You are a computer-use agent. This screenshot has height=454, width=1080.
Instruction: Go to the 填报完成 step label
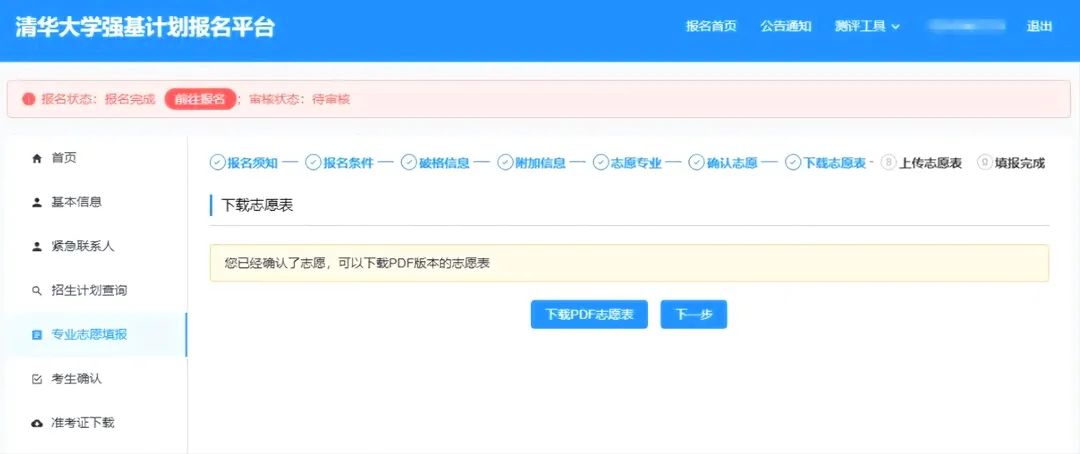[1020, 163]
